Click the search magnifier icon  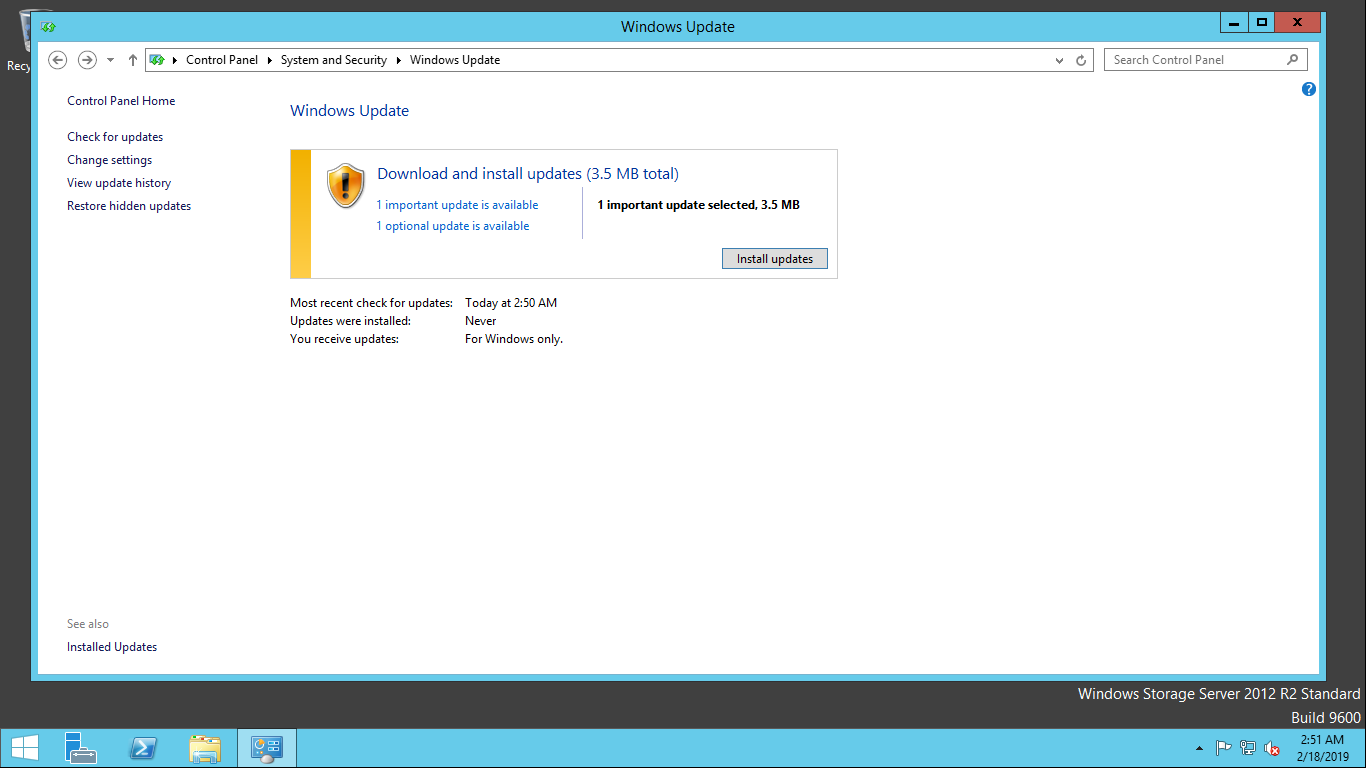click(x=1292, y=60)
